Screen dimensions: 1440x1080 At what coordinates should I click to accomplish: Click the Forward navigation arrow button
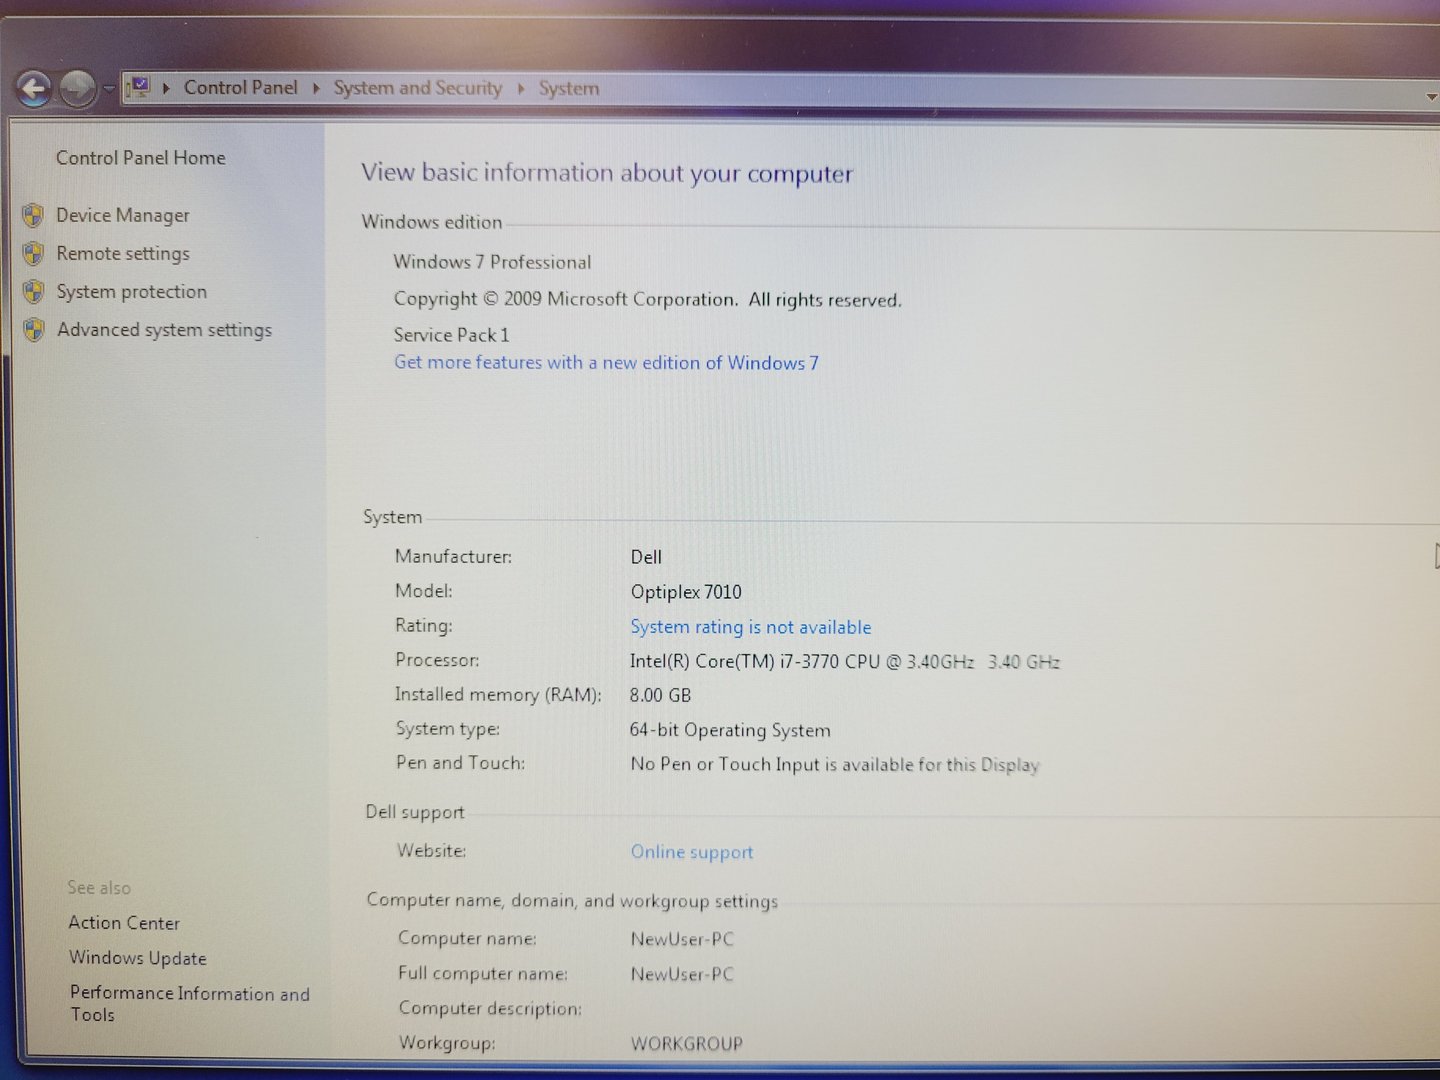[x=77, y=89]
